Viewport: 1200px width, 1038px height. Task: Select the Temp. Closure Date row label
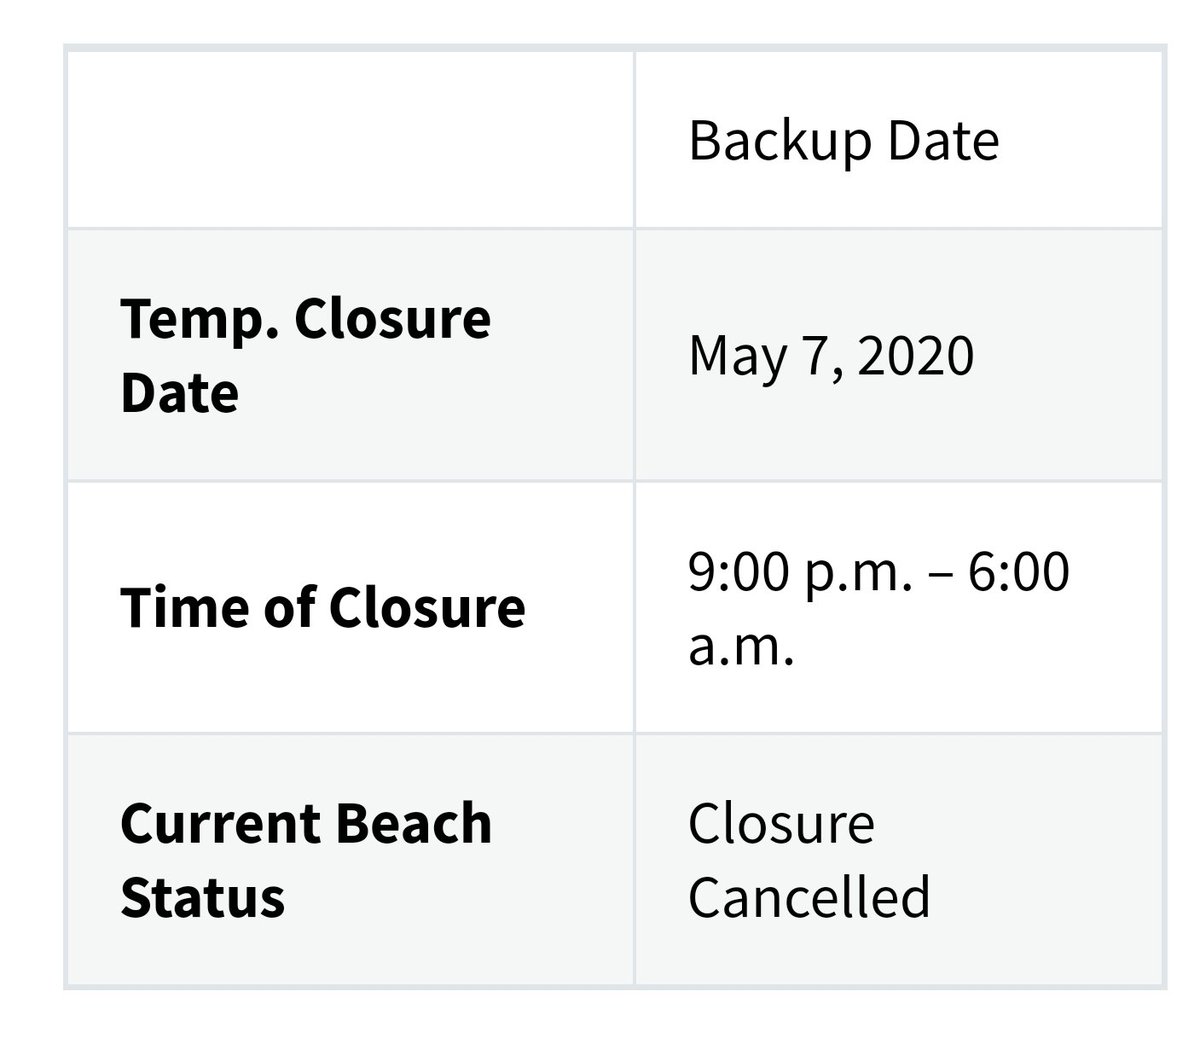point(305,355)
